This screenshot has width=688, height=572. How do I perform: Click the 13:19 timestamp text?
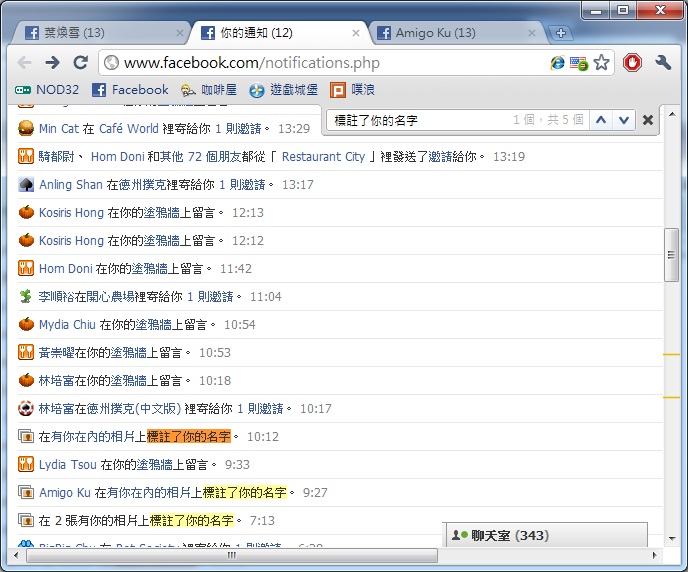click(x=509, y=157)
